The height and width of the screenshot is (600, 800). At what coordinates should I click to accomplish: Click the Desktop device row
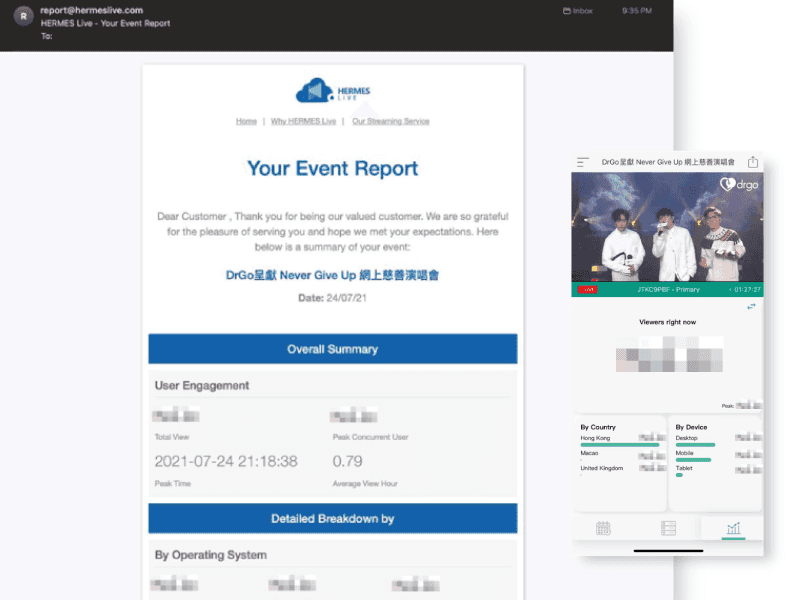(718, 438)
